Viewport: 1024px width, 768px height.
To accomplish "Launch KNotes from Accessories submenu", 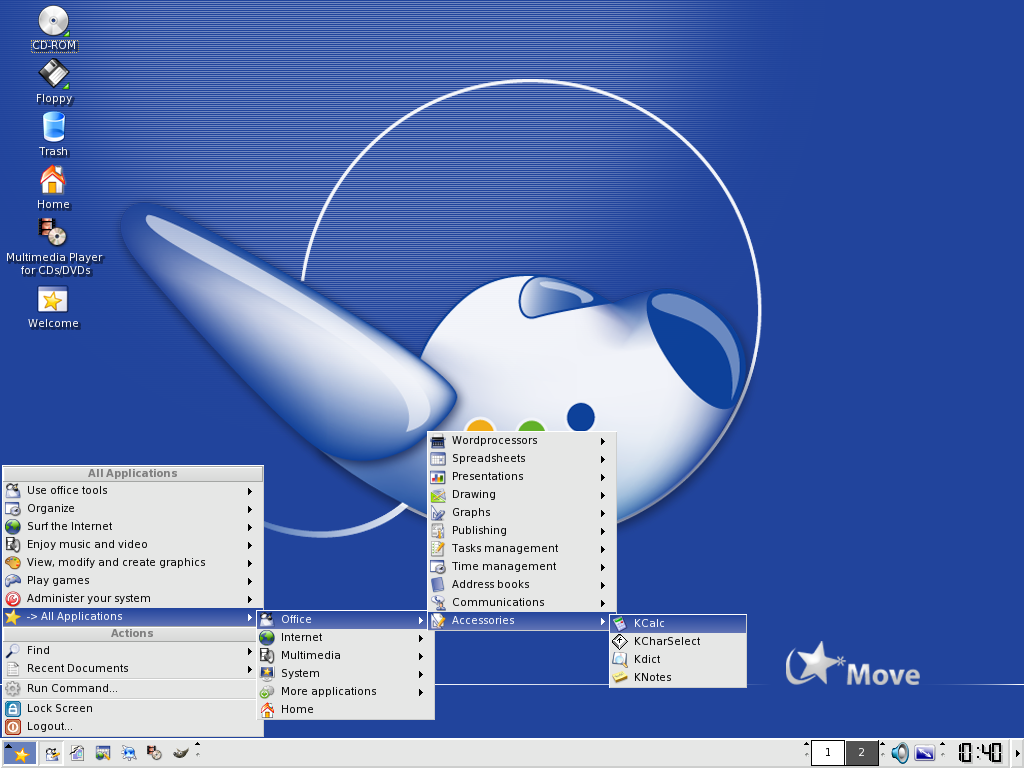I will click(678, 677).
